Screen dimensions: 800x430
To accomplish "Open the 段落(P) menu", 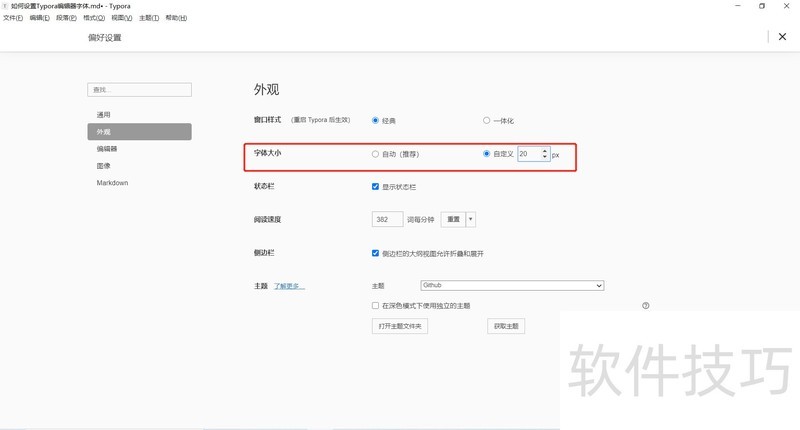I will (66, 18).
